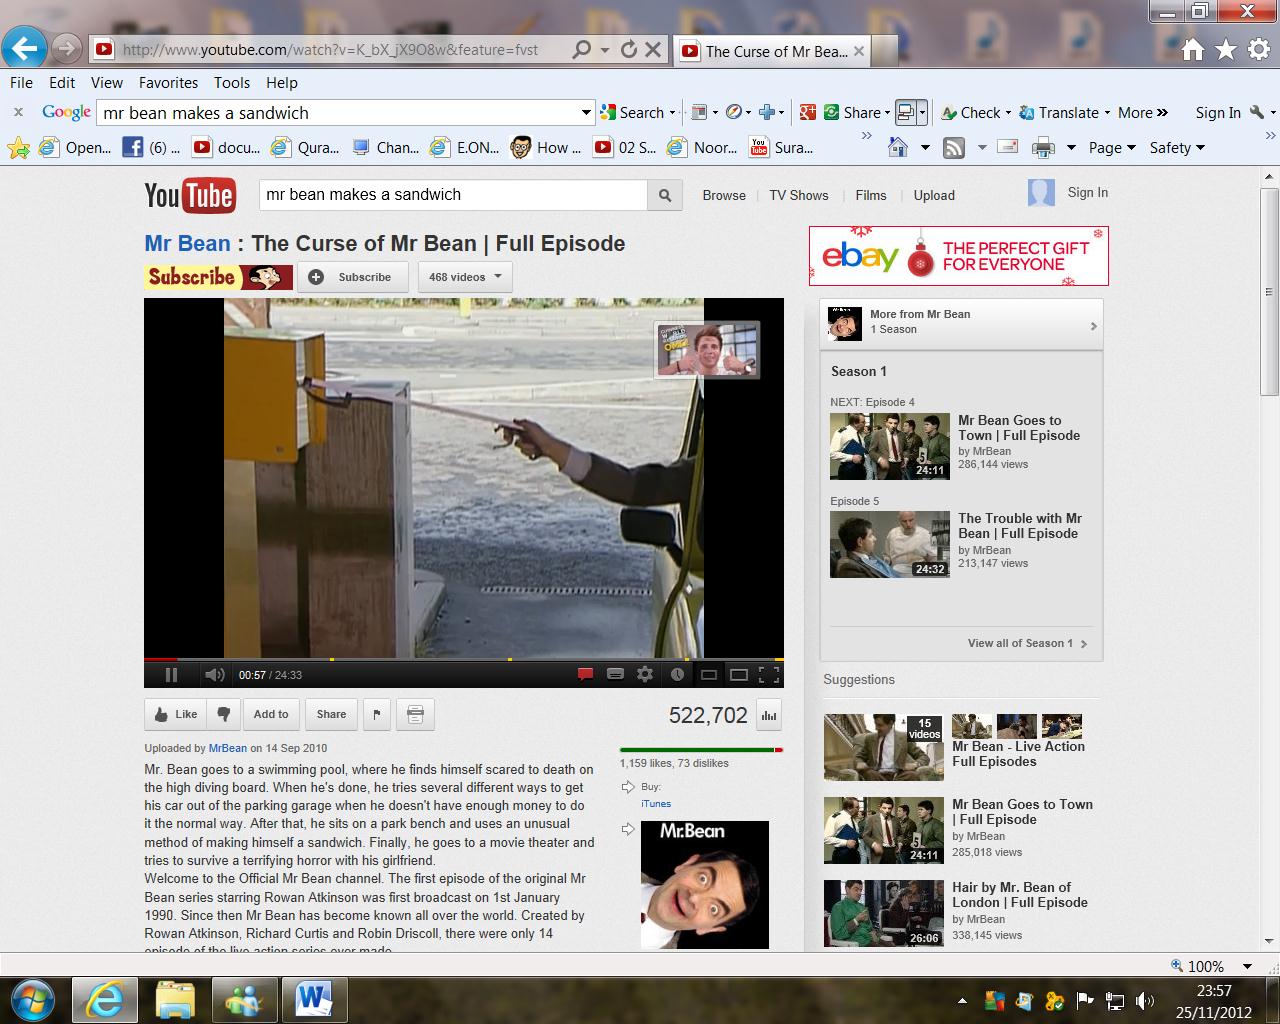Click View all of Season 1
Viewport: 1280px width, 1024px height.
(x=1027, y=643)
